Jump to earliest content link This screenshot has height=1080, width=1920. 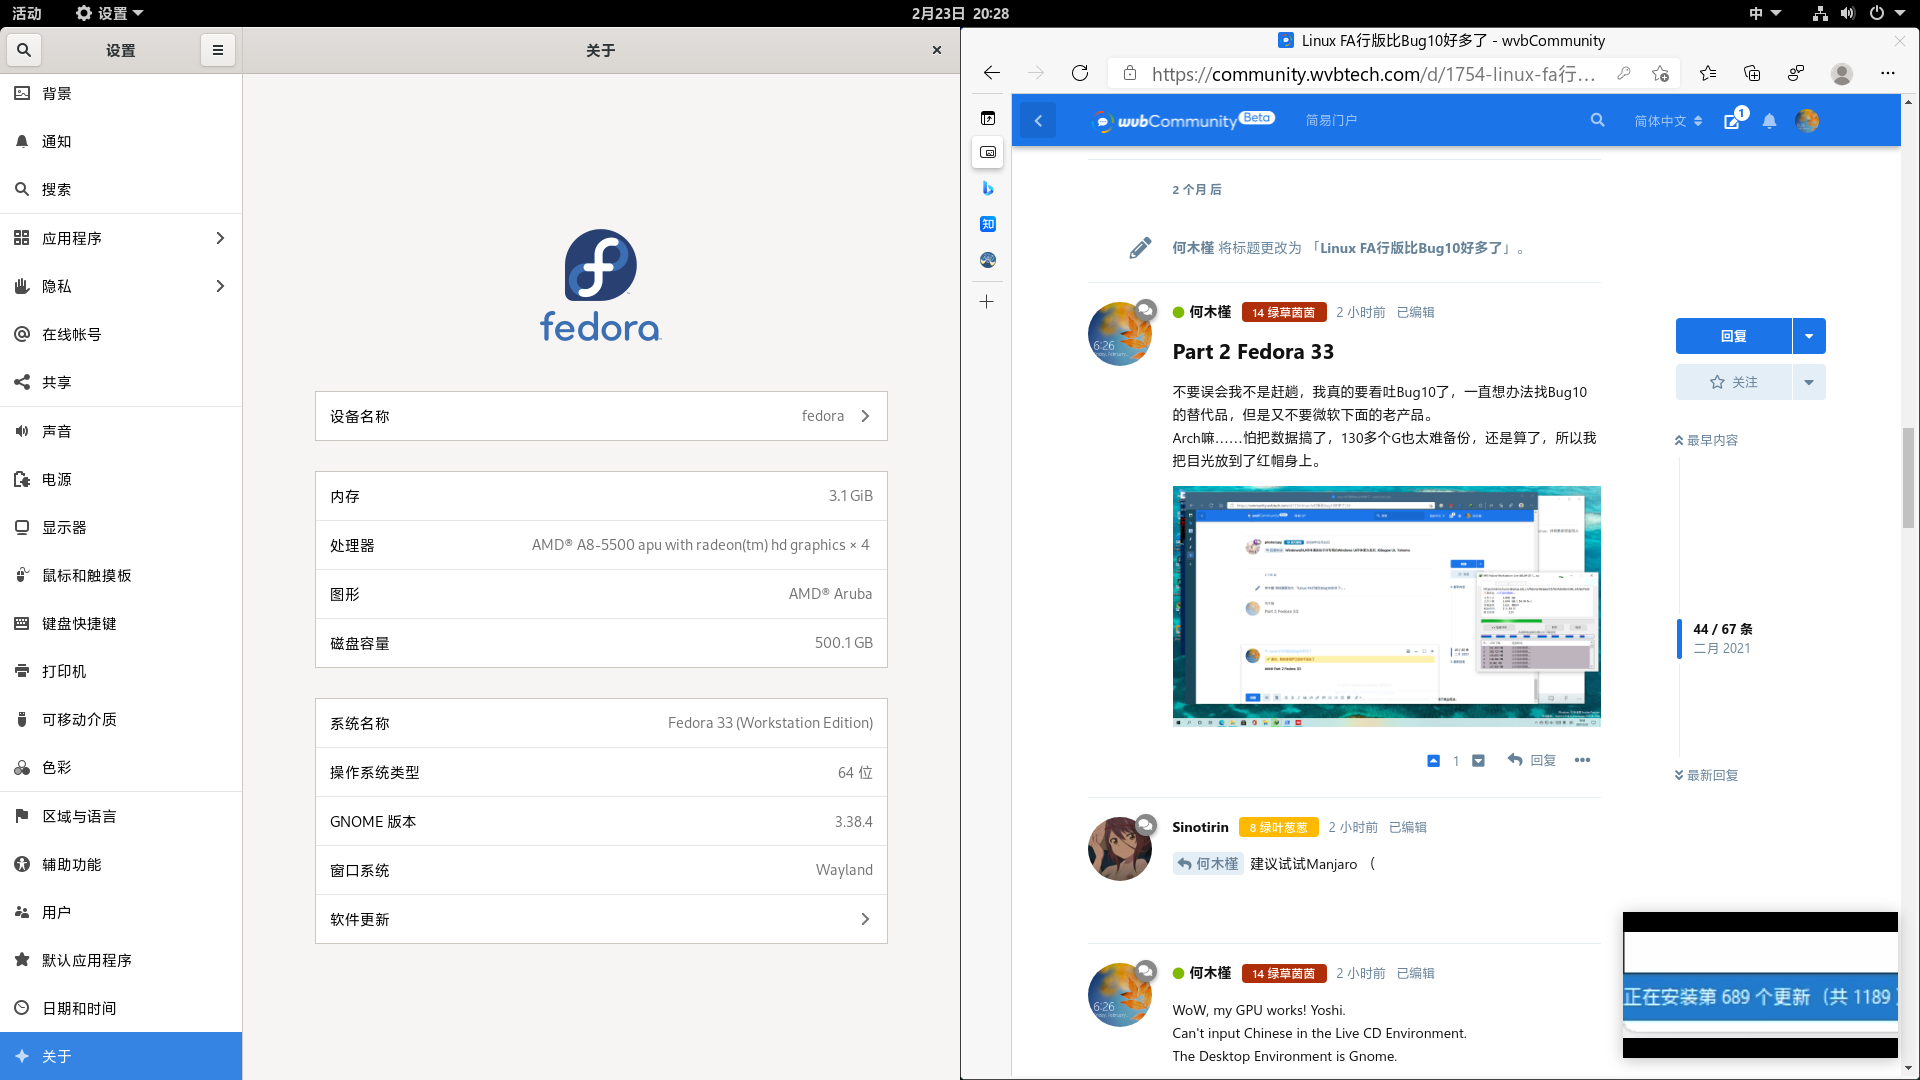pyautogui.click(x=1707, y=440)
